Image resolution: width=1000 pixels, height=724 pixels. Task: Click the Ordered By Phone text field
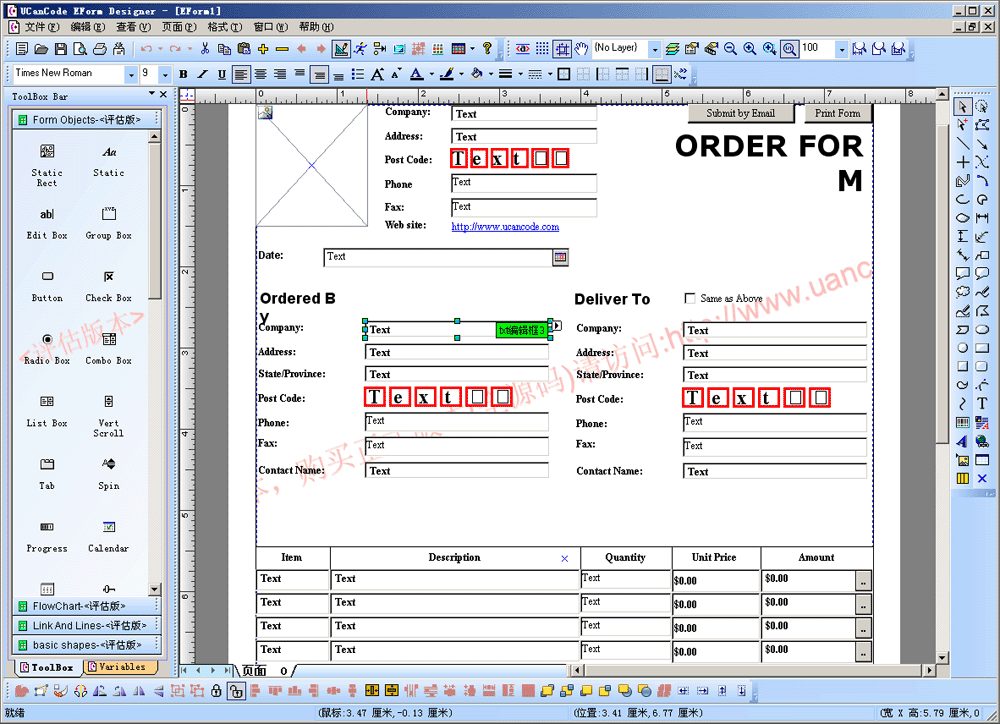click(x=456, y=421)
